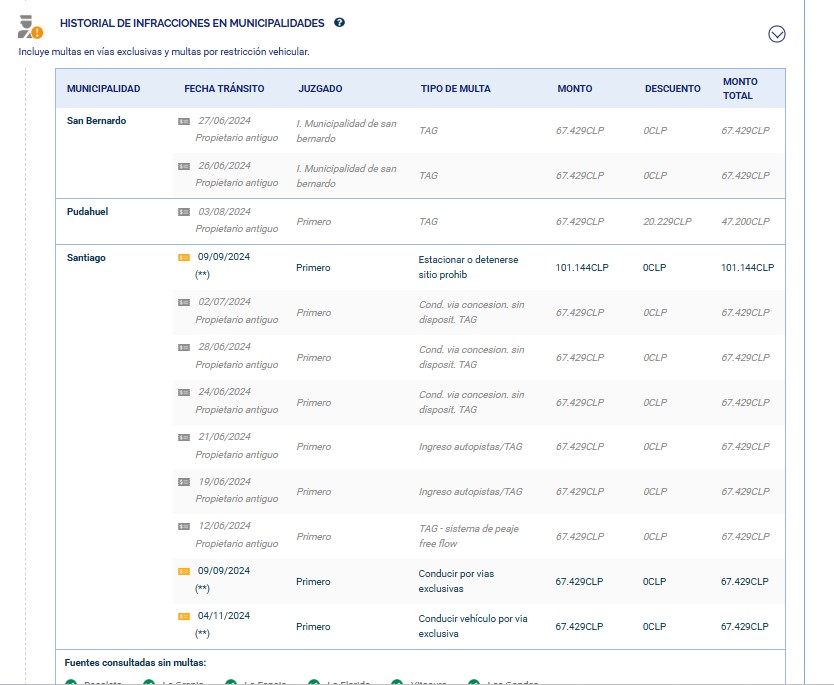The image size is (834, 685).
Task: Click the Historial de Infracciones en Municipalidades title
Action: click(x=192, y=23)
